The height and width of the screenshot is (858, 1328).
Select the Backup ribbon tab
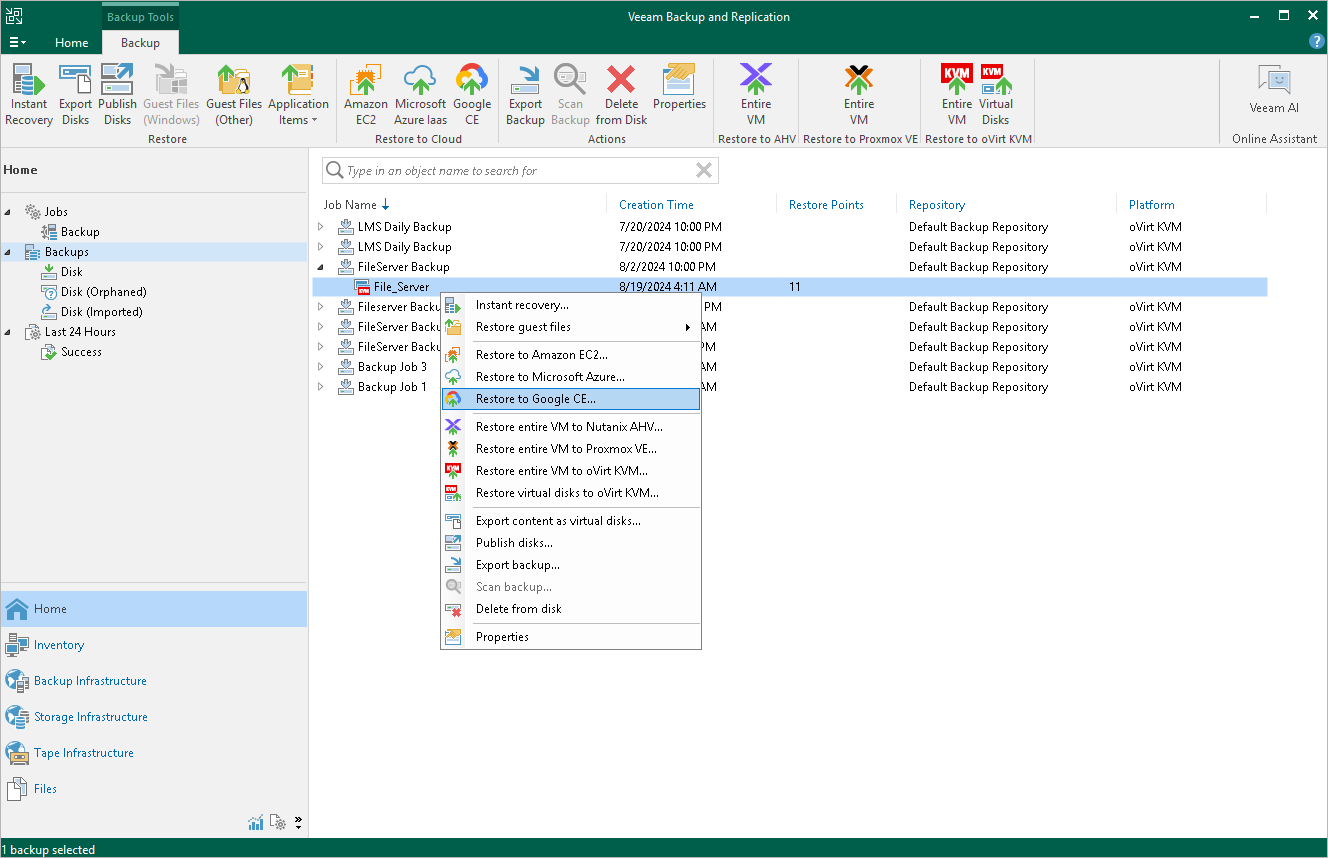click(140, 43)
